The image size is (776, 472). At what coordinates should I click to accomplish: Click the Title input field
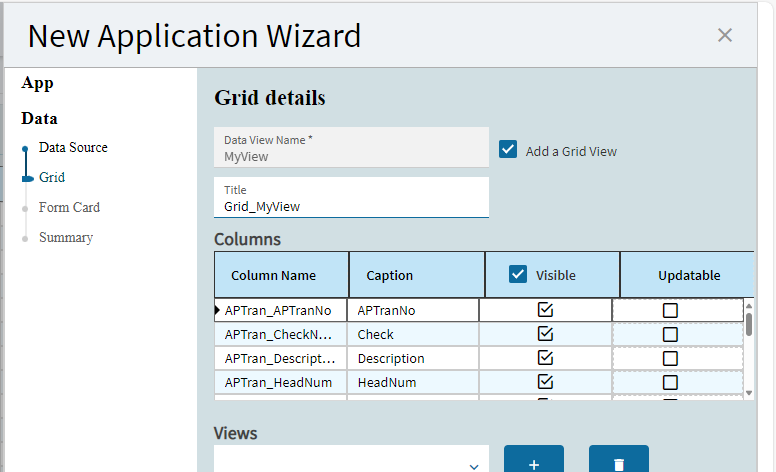point(351,197)
